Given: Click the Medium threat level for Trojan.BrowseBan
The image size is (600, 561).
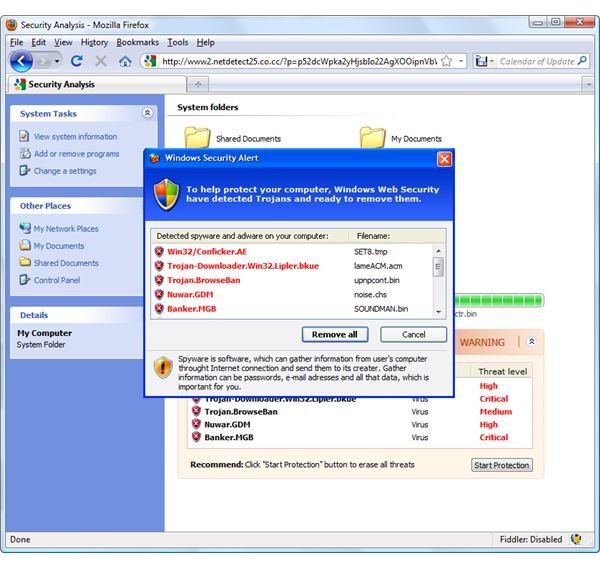Looking at the screenshot, I should [496, 411].
